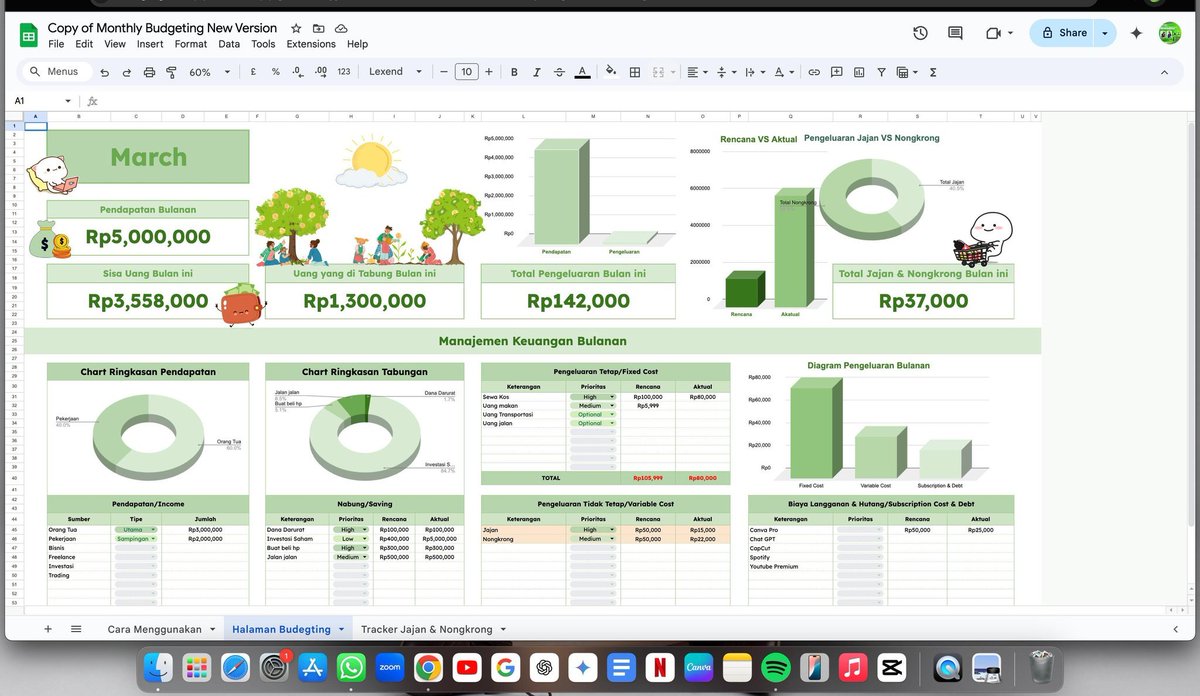The height and width of the screenshot is (696, 1200).
Task: Toggle bold formatting
Action: pyautogui.click(x=514, y=72)
